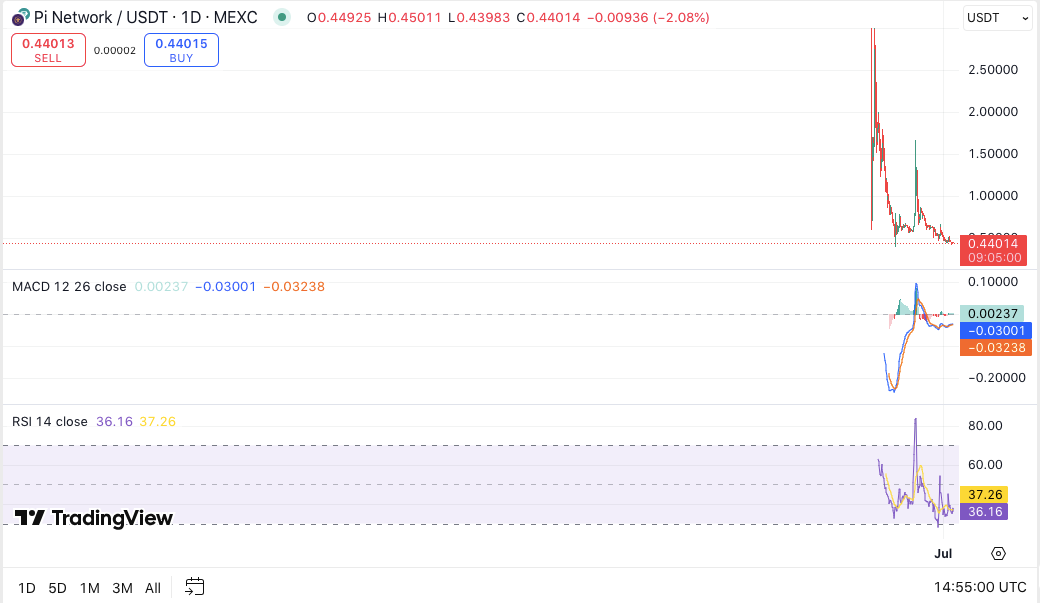Click the Pi Network / USDT symbol title
The height and width of the screenshot is (603, 1040).
(x=145, y=17)
